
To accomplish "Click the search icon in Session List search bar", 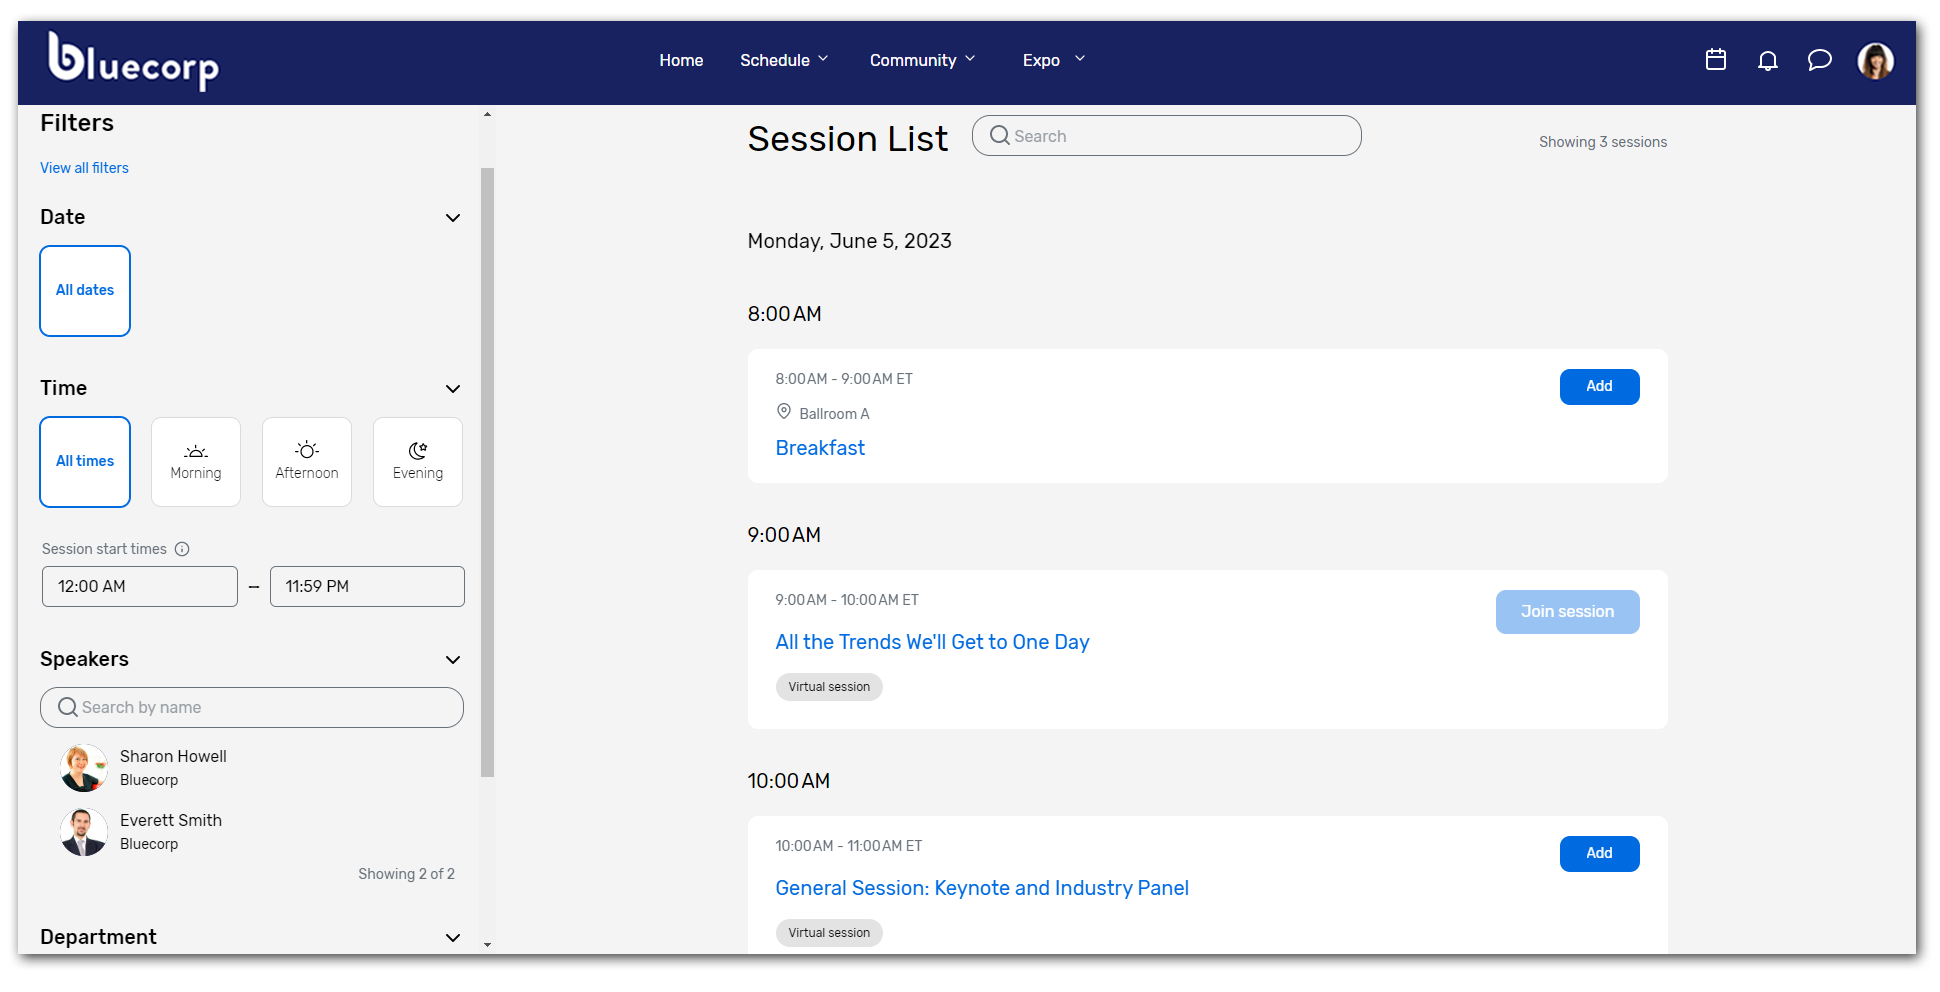I will click(1000, 135).
